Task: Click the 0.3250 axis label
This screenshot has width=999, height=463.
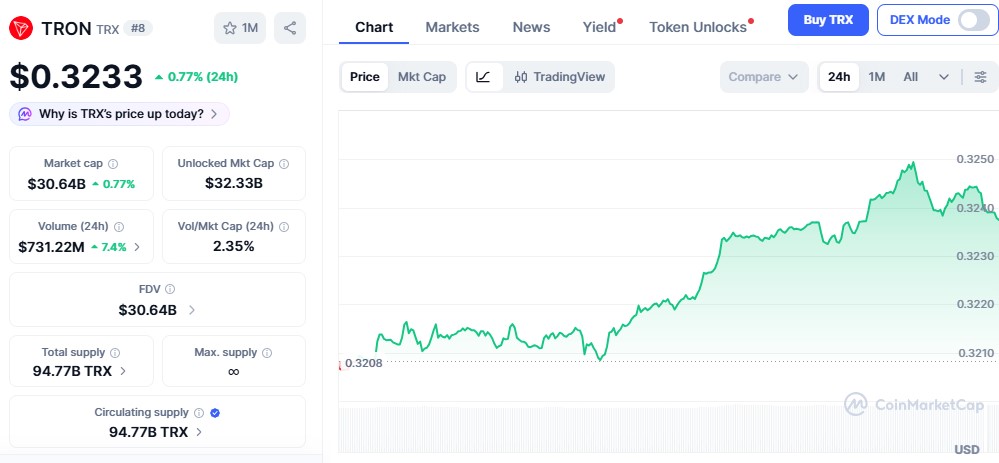Action: point(975,159)
